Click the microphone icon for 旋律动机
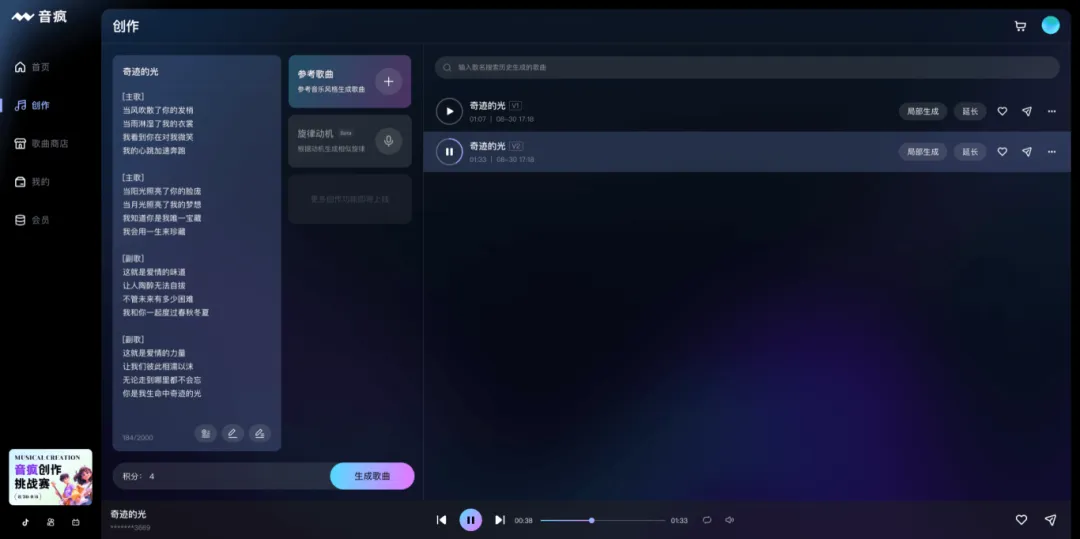The width and height of the screenshot is (1080, 539). (x=389, y=141)
